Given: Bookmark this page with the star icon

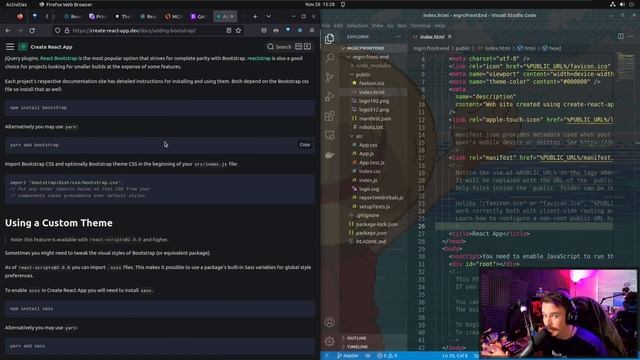Looking at the screenshot, I should coord(238,30).
